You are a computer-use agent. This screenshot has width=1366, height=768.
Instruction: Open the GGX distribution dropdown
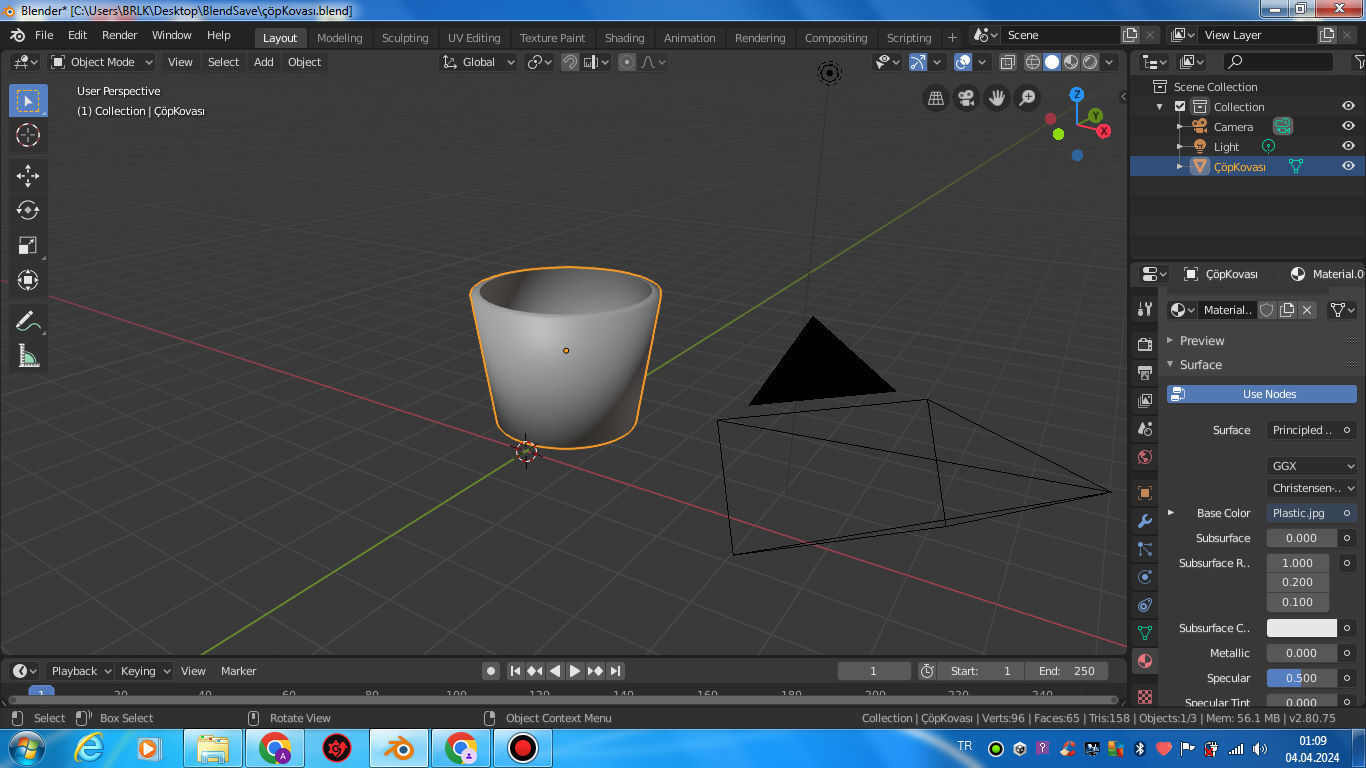[1312, 466]
